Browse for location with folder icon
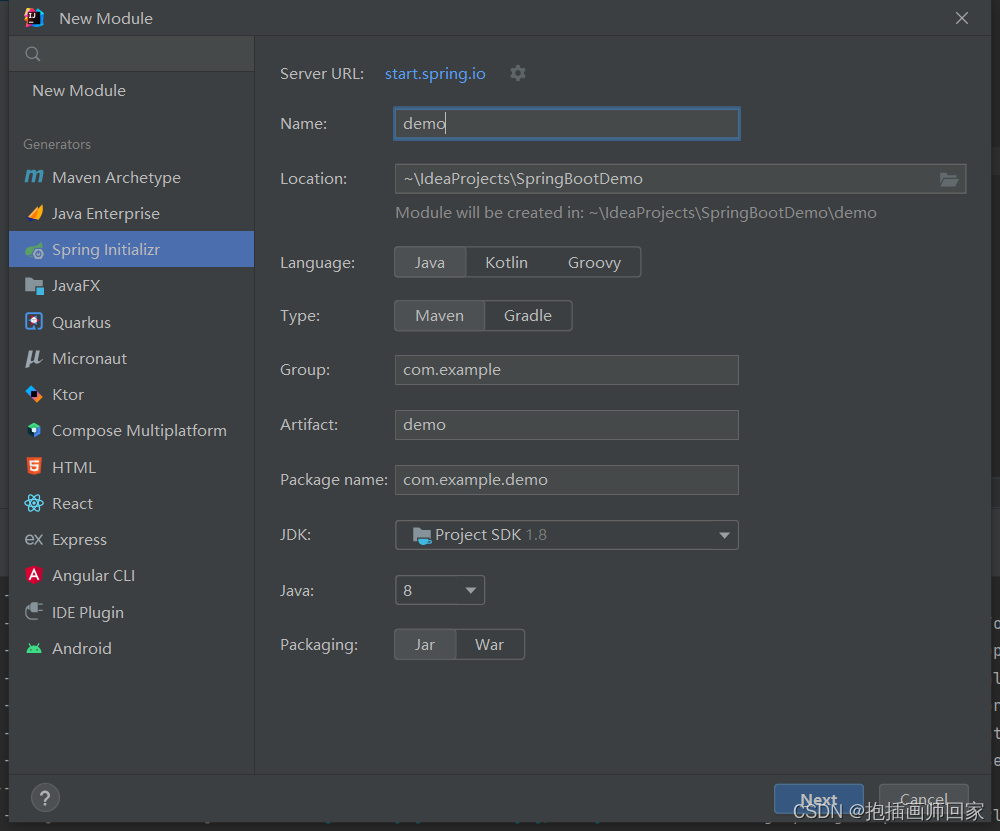1000x831 pixels. pyautogui.click(x=949, y=179)
